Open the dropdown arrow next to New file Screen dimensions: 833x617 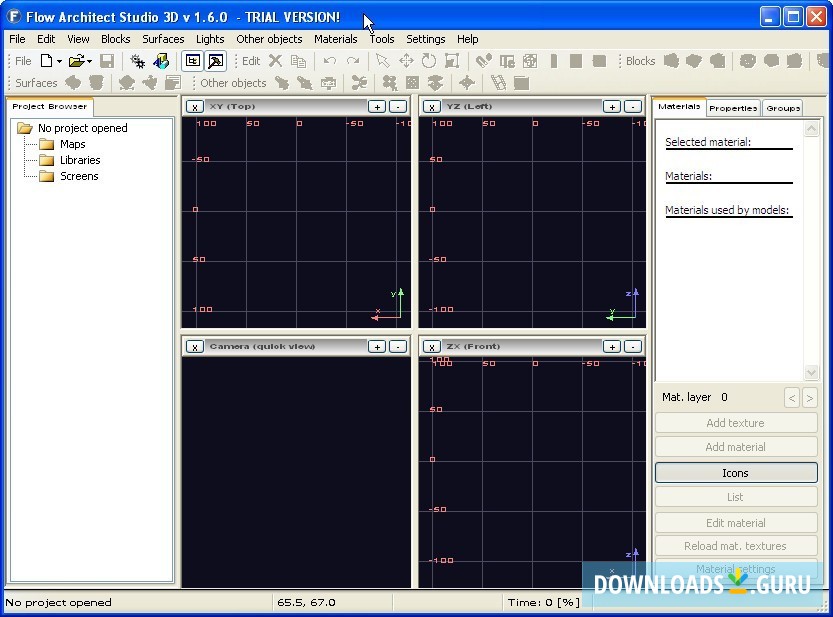coord(59,62)
